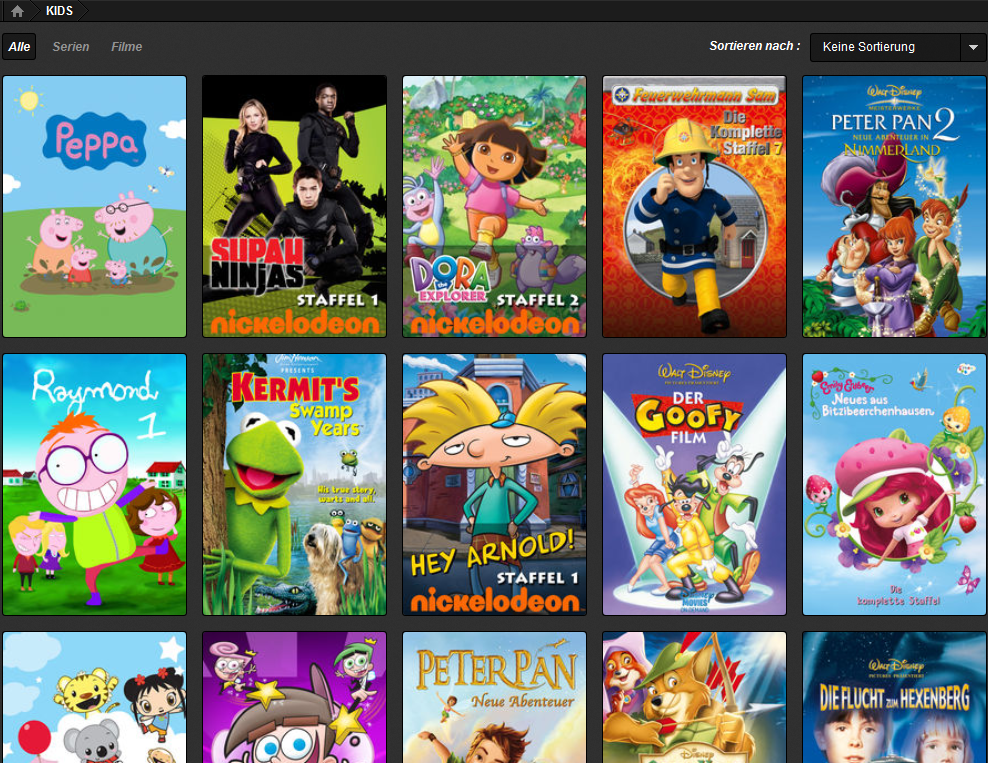Viewport: 988px width, 763px height.
Task: Open Supah Ninjas Staffel 1 cover
Action: pos(294,207)
